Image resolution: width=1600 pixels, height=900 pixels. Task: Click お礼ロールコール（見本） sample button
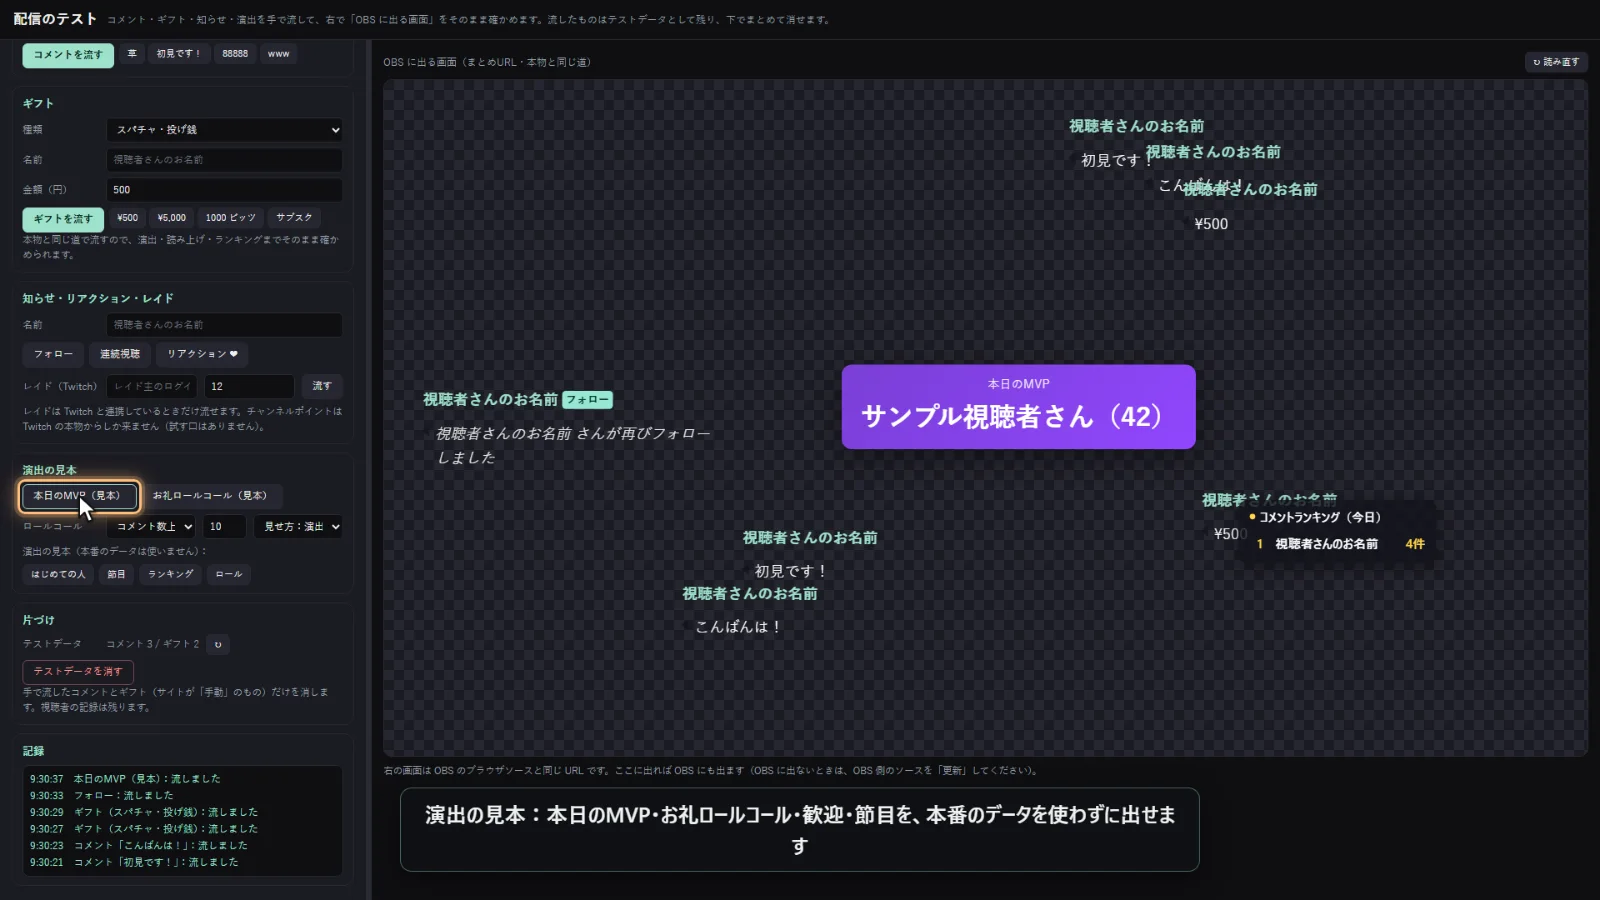[211, 496]
